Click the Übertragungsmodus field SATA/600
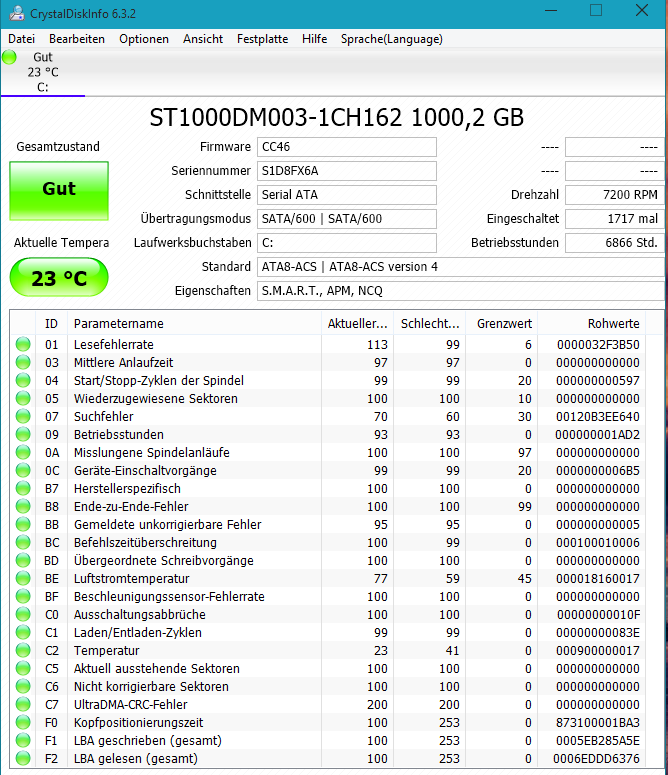Viewport: 668px width, 775px height. (x=347, y=219)
